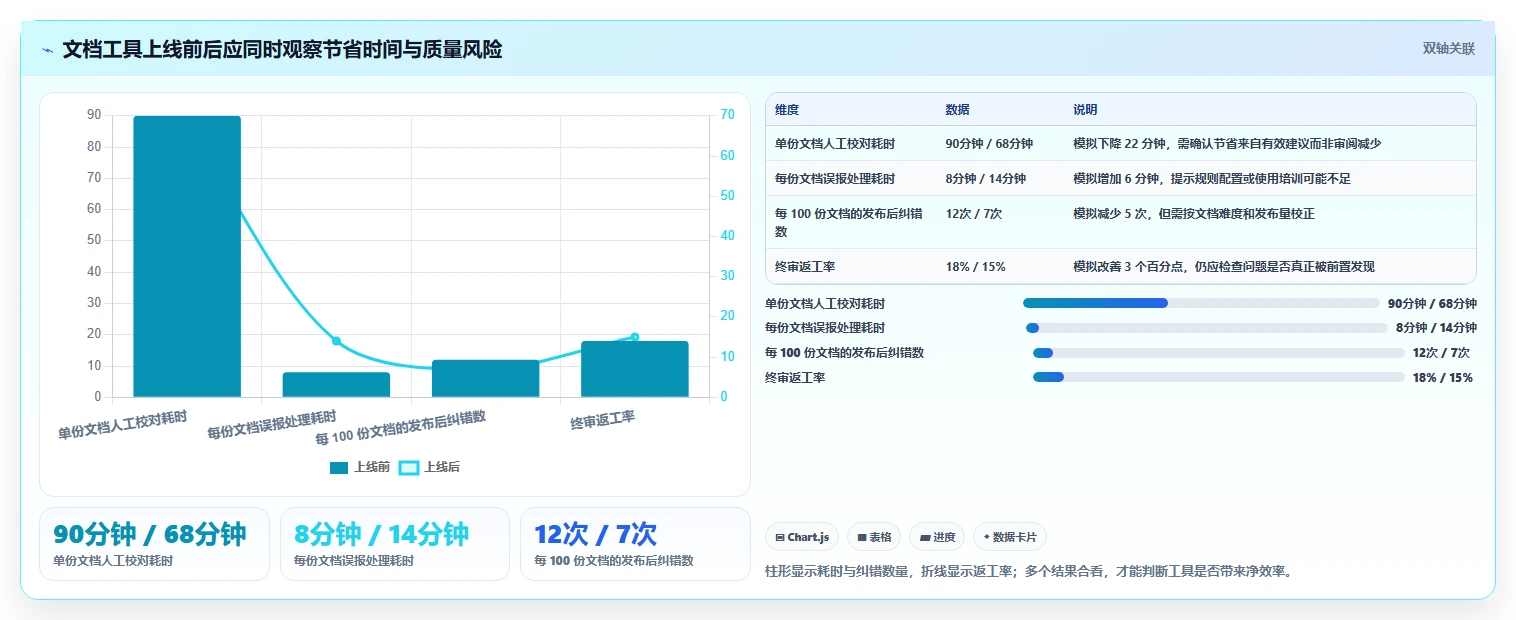Click the 90分钟 / 68分钟 data card
Viewport: 1516px width, 620px height.
[154, 544]
